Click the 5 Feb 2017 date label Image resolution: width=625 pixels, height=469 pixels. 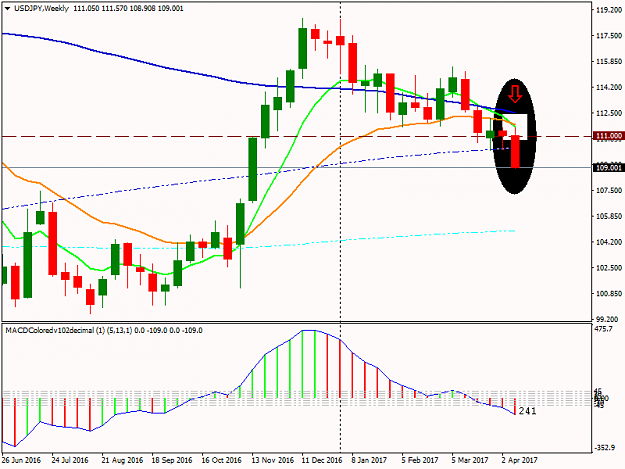(x=420, y=460)
